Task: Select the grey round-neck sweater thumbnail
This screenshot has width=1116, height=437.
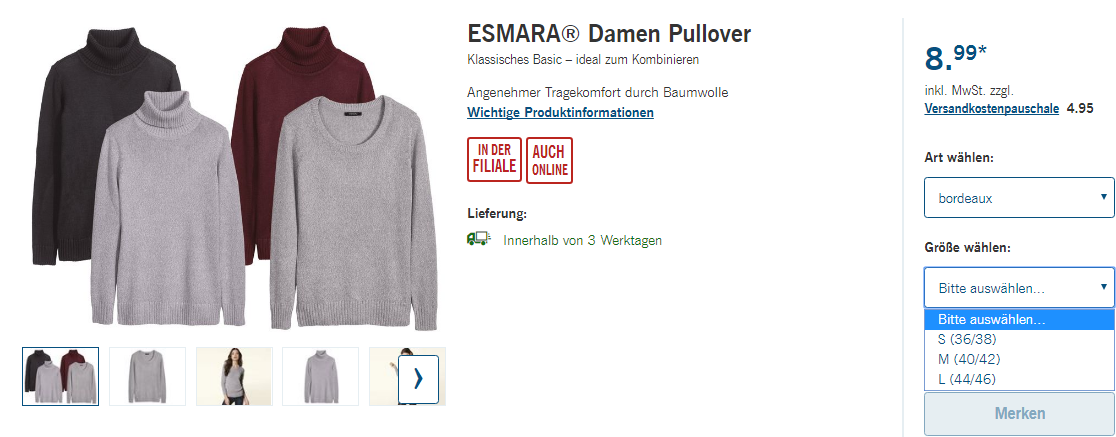Action: point(147,377)
